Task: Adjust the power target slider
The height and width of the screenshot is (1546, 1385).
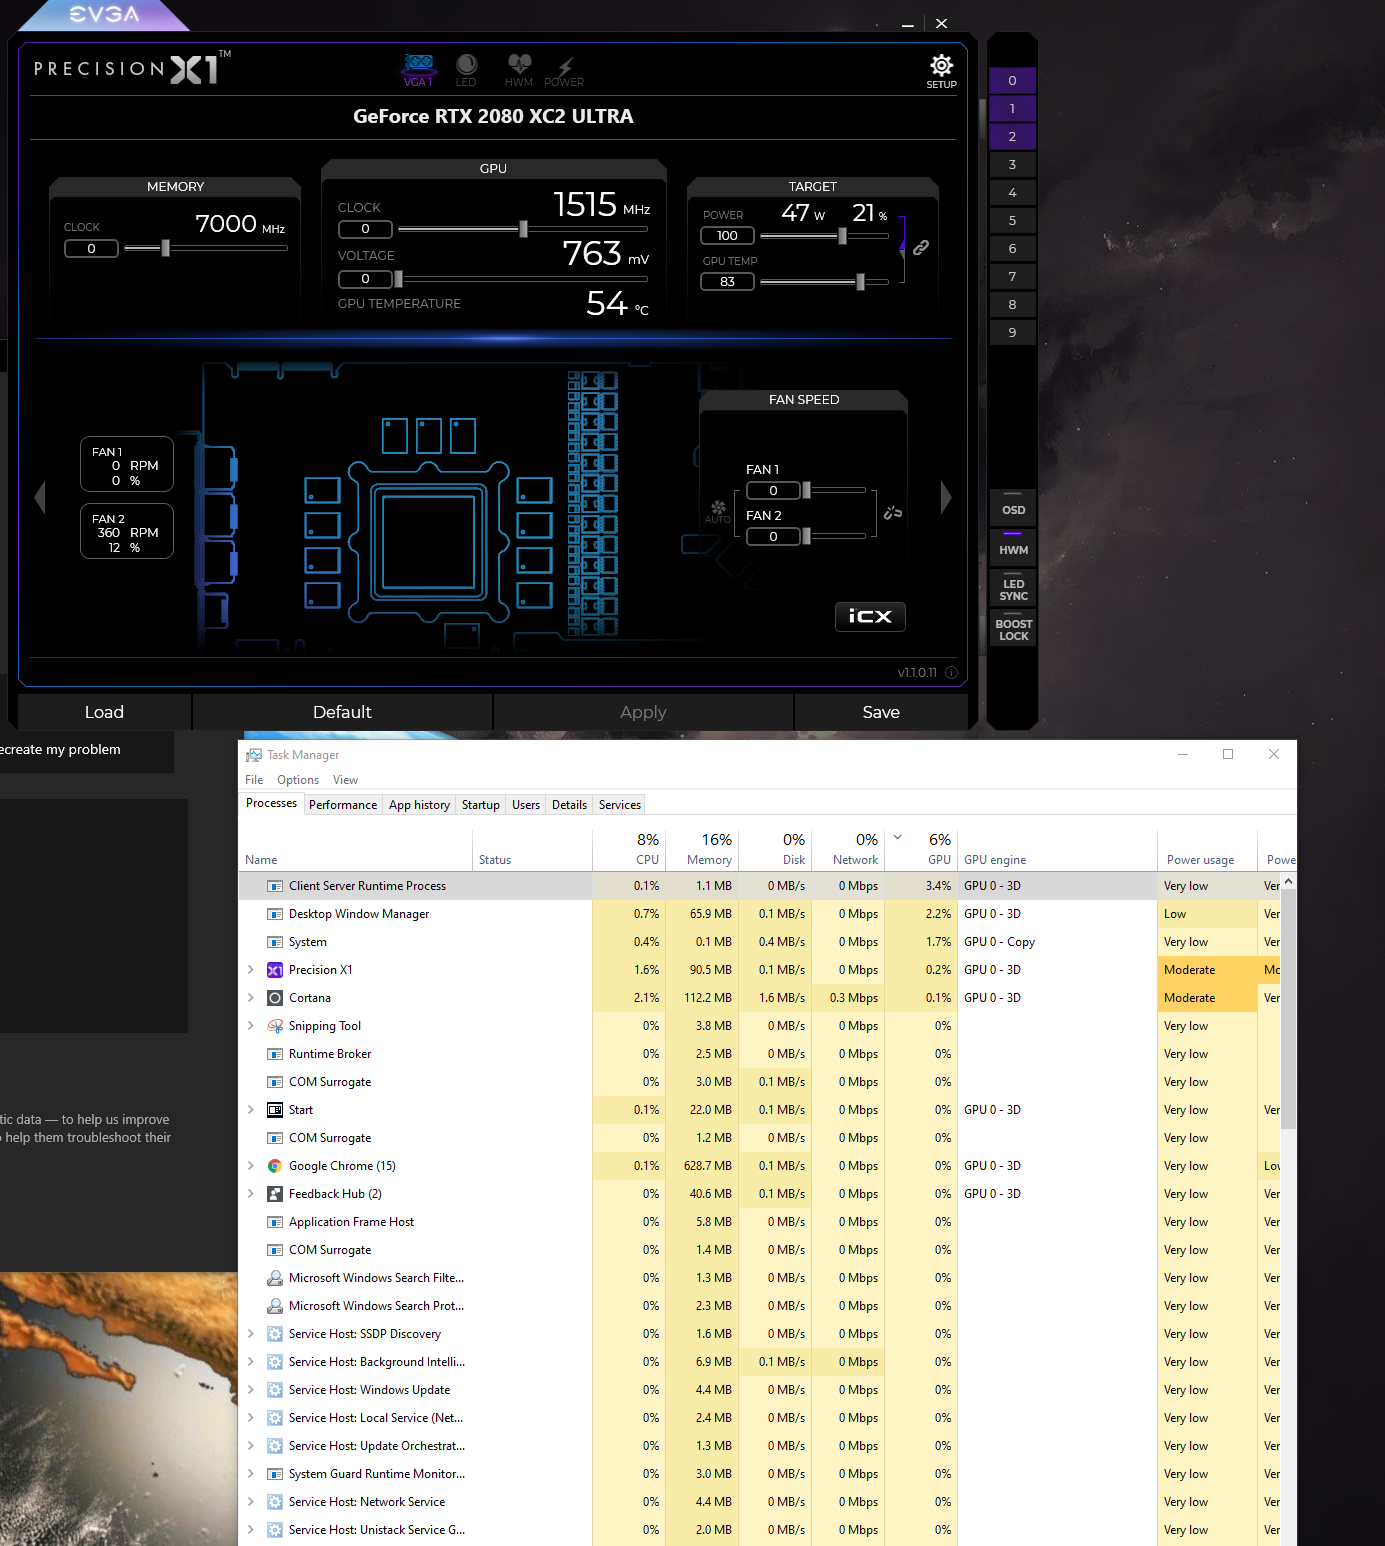Action: point(842,236)
